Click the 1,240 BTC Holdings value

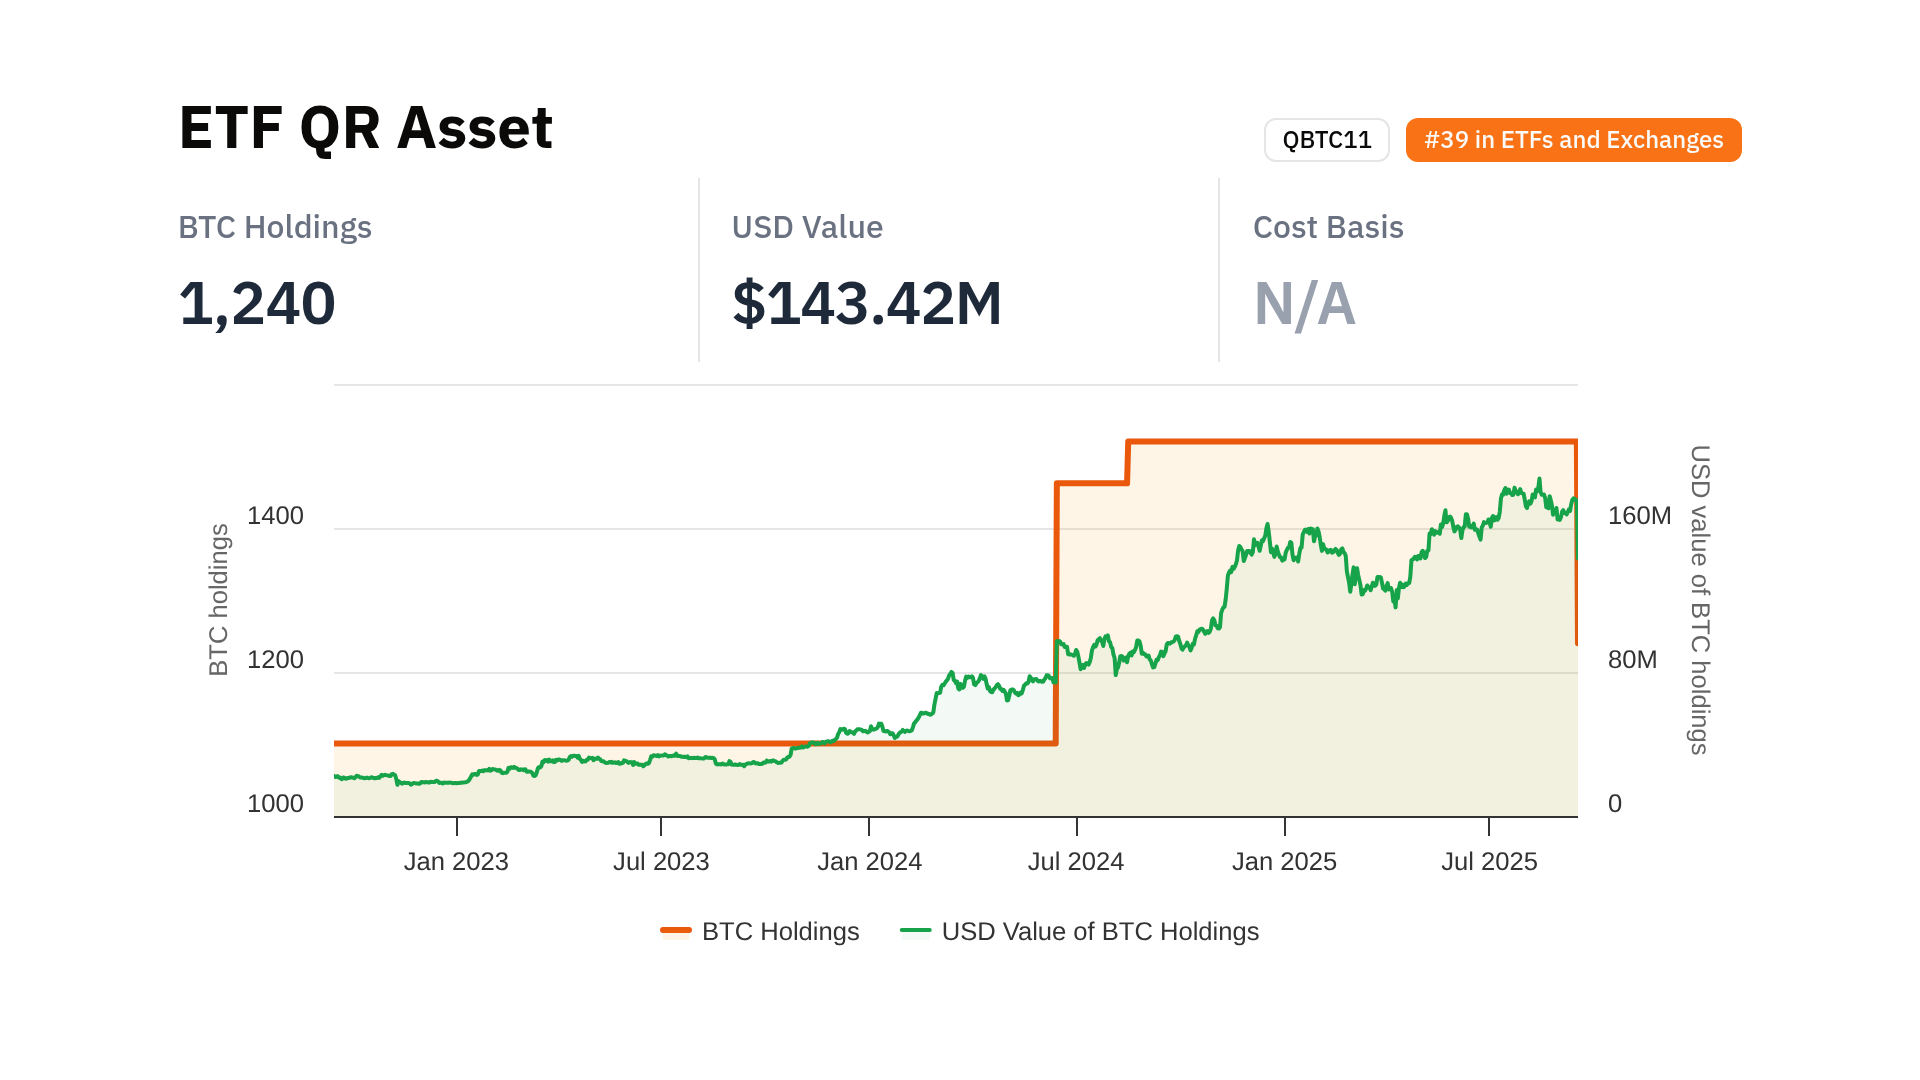[257, 303]
